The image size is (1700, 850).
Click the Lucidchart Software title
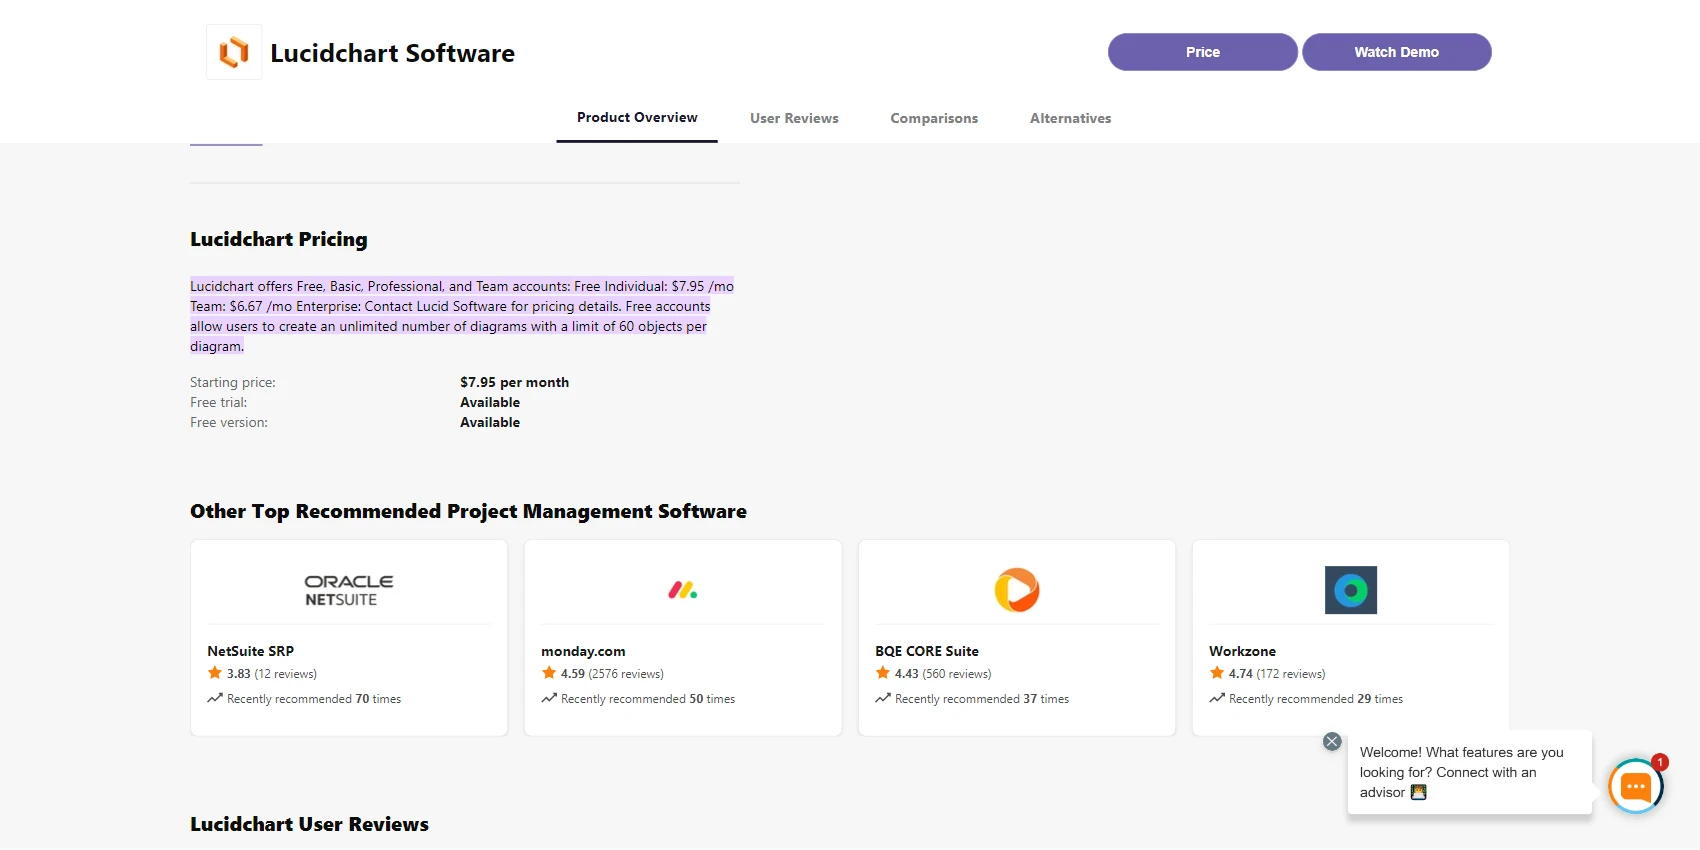pyautogui.click(x=392, y=53)
